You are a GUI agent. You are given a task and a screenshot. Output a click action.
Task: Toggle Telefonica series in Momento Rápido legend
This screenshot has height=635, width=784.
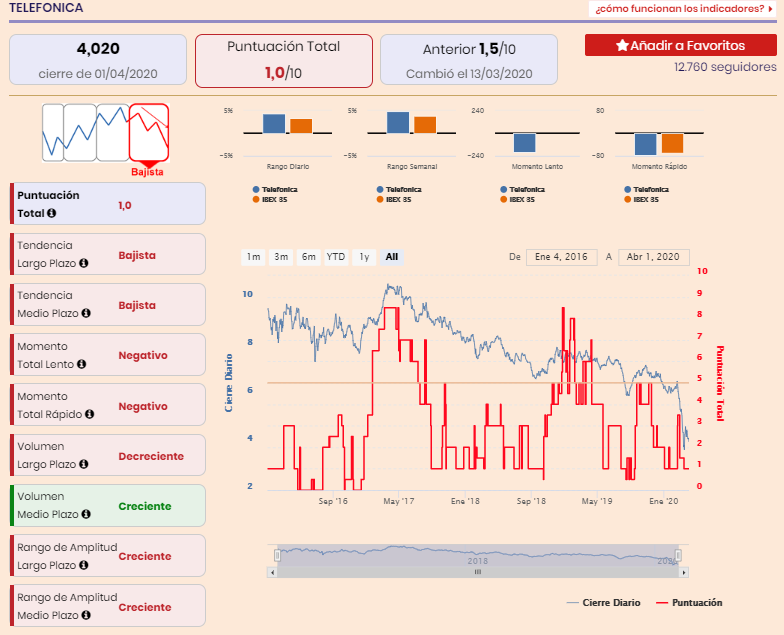click(646, 190)
